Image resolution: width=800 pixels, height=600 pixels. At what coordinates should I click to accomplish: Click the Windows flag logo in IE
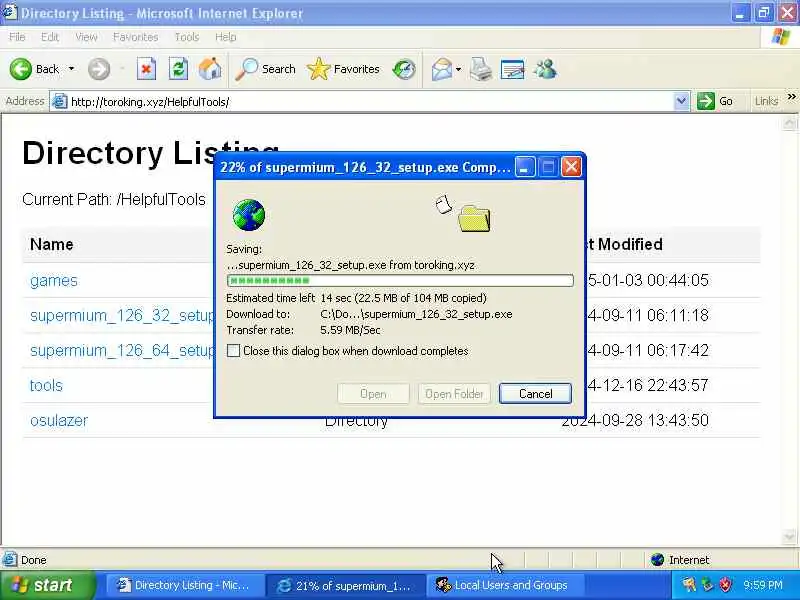[x=780, y=37]
